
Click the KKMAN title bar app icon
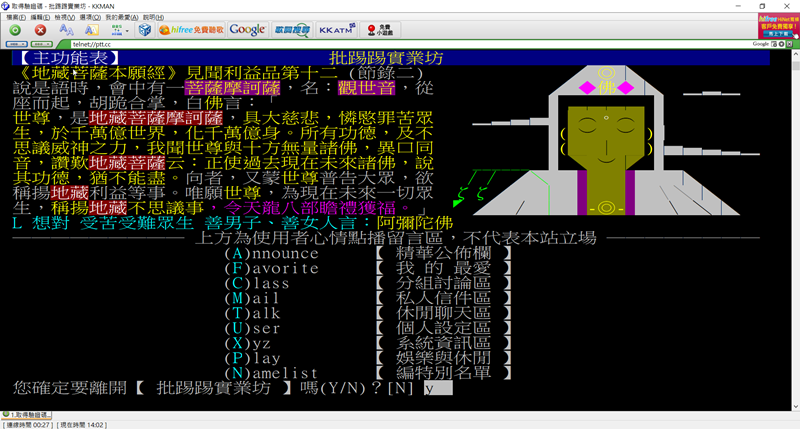tap(6, 6)
